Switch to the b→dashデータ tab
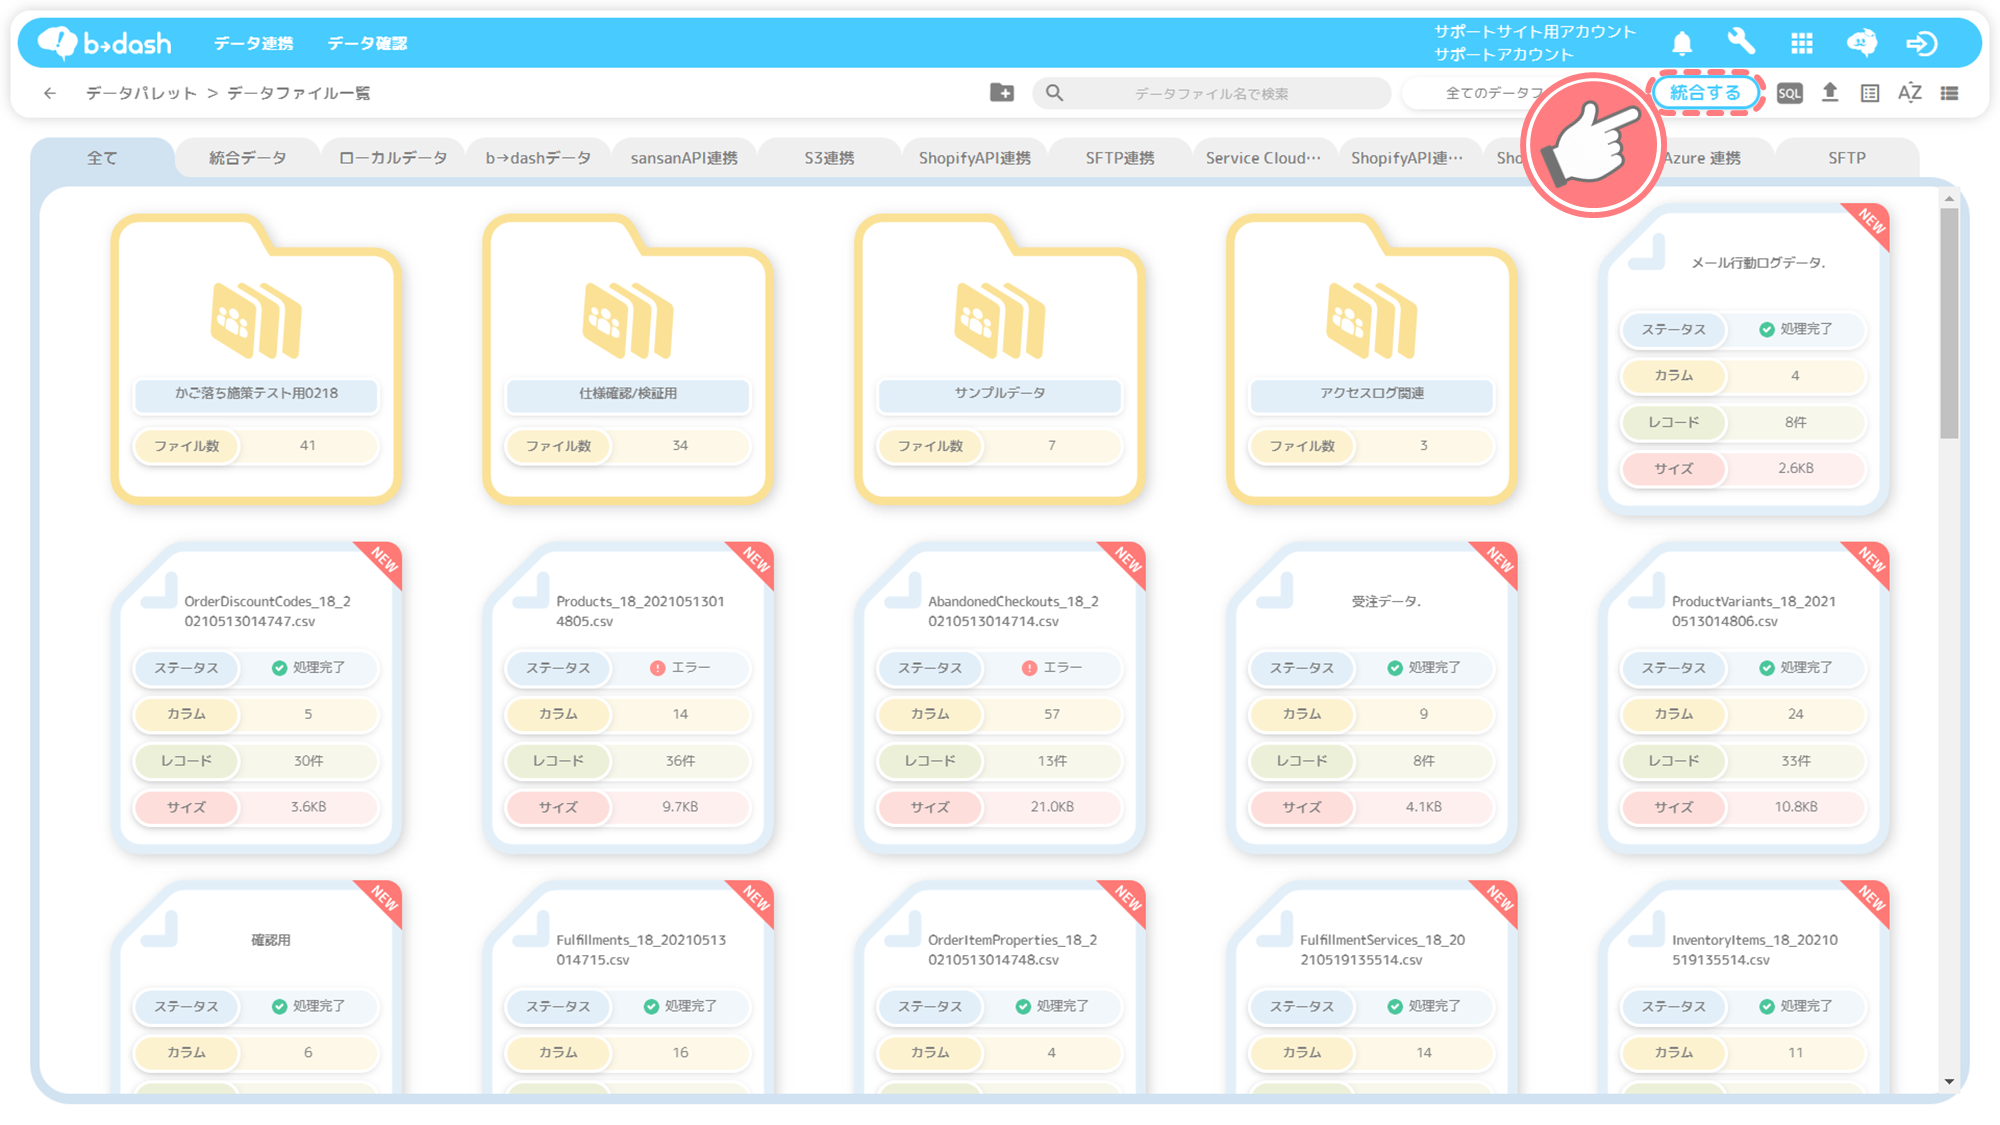This screenshot has width=2000, height=1125. pos(538,158)
